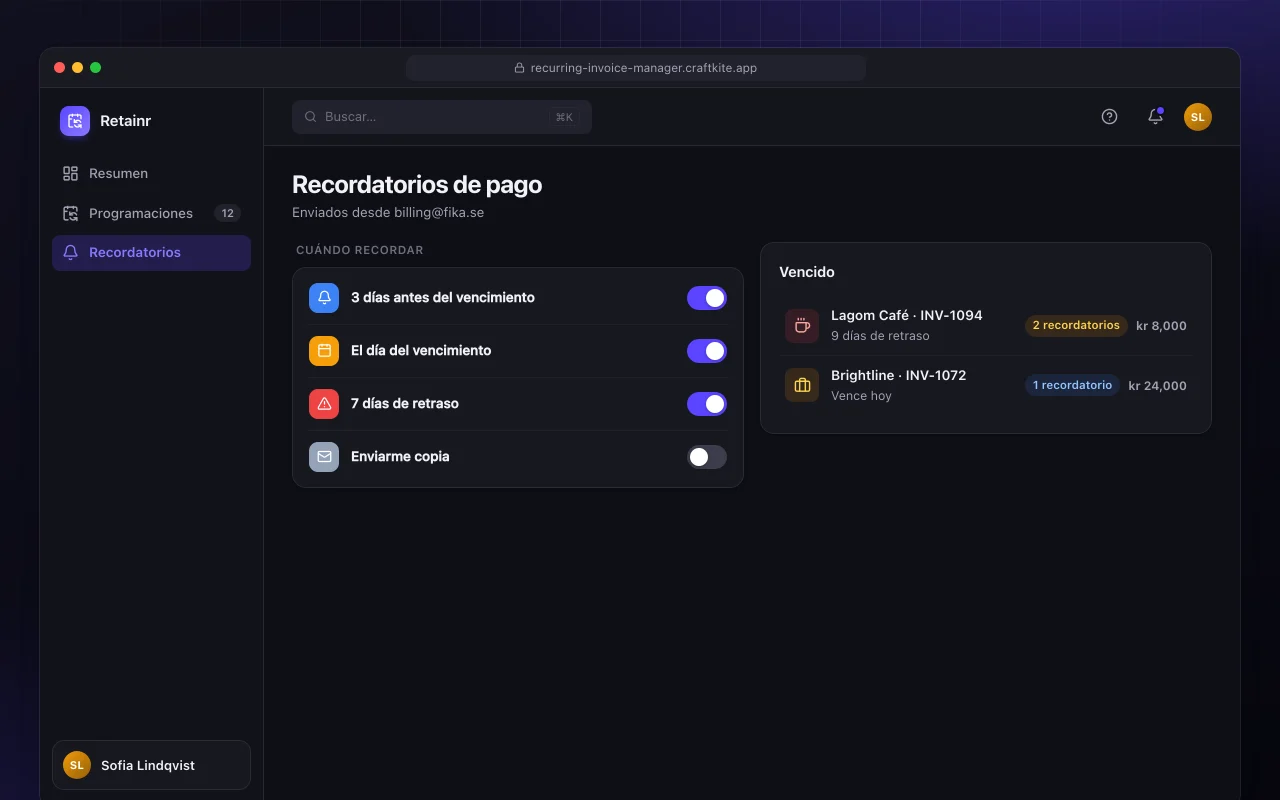Click the 9 días de retraso text
Viewport: 1280px width, 800px height.
pyautogui.click(x=880, y=336)
